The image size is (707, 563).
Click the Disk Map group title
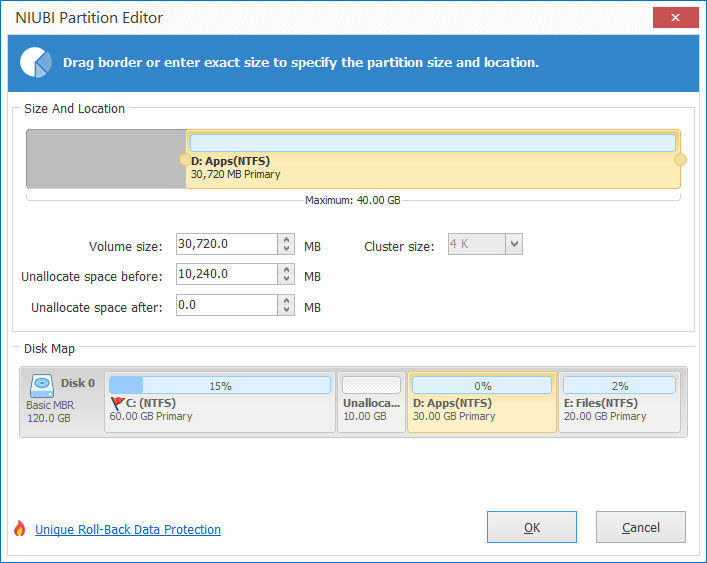click(x=49, y=348)
